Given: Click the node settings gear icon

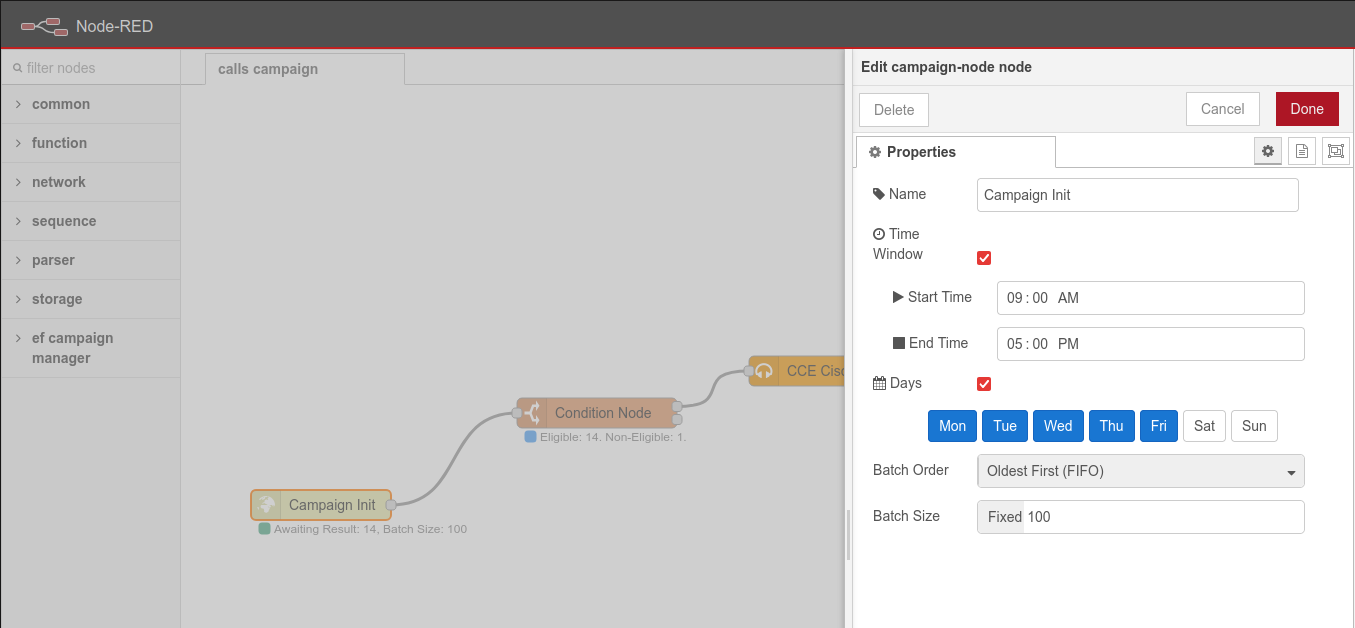Looking at the screenshot, I should click(1268, 151).
